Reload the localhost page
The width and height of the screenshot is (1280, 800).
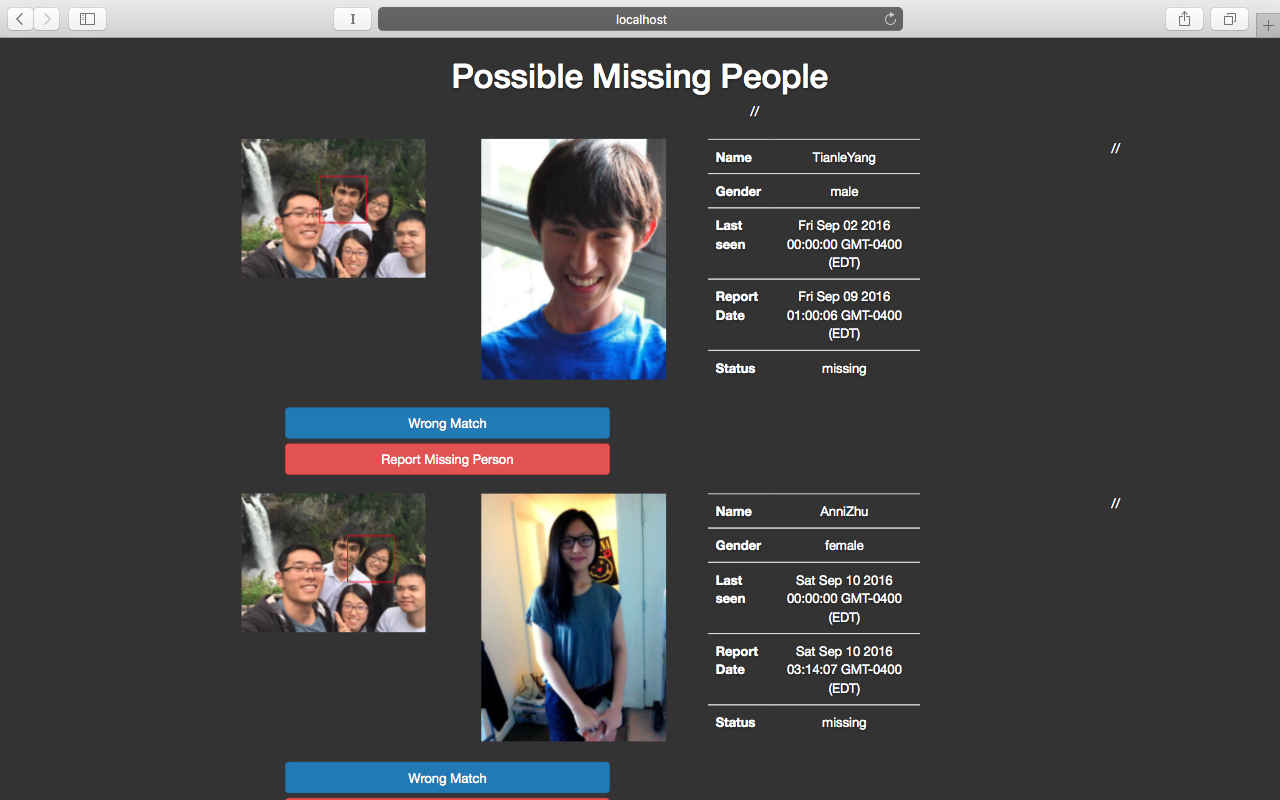tap(890, 19)
